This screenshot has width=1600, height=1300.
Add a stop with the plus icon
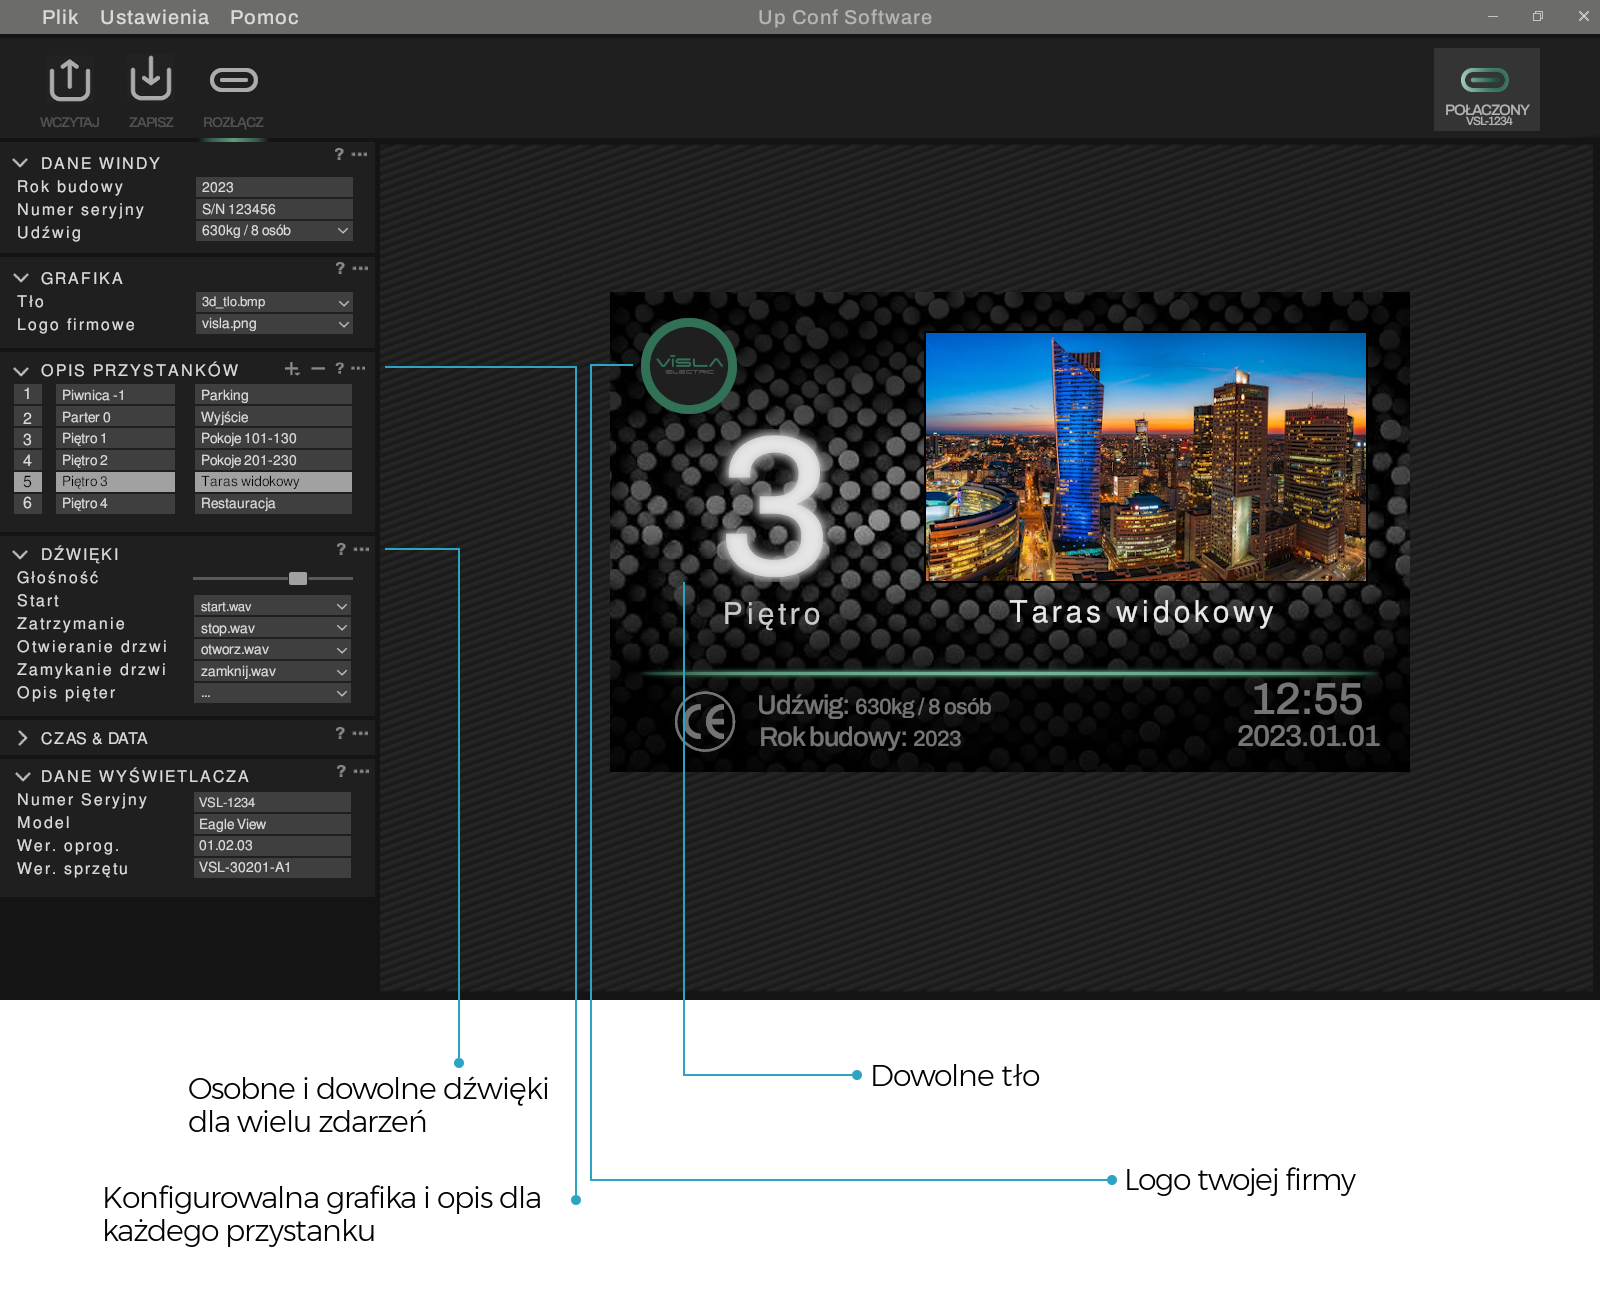(292, 369)
